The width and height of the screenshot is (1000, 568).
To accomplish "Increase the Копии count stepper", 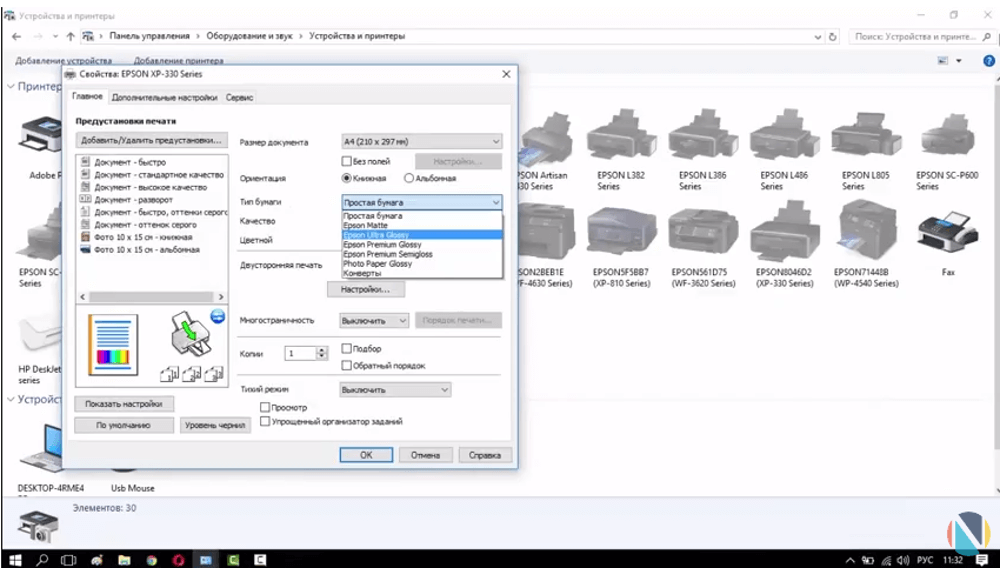I will [322, 350].
